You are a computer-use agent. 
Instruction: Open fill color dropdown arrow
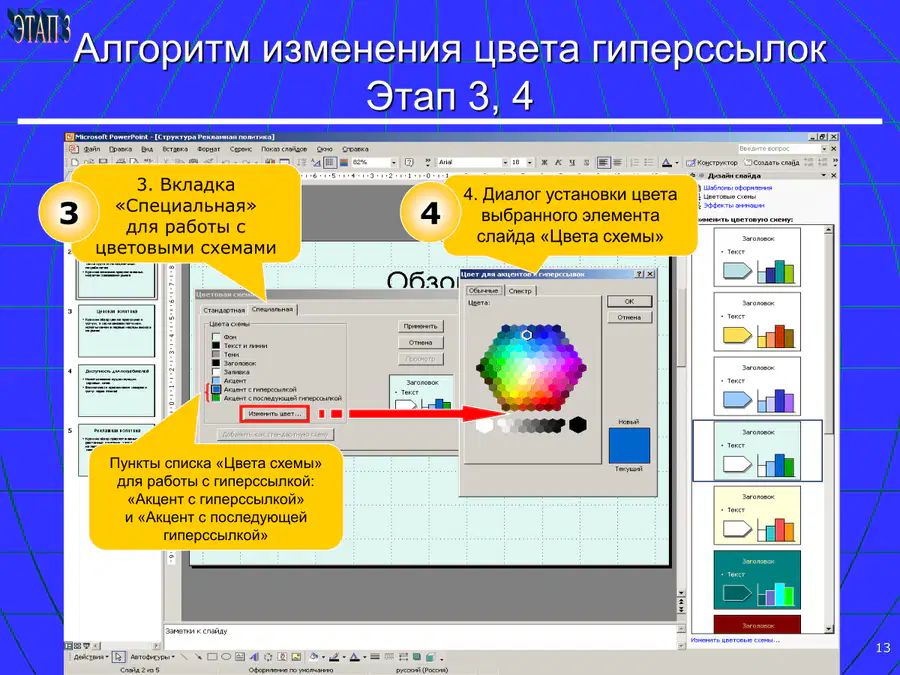pos(323,657)
